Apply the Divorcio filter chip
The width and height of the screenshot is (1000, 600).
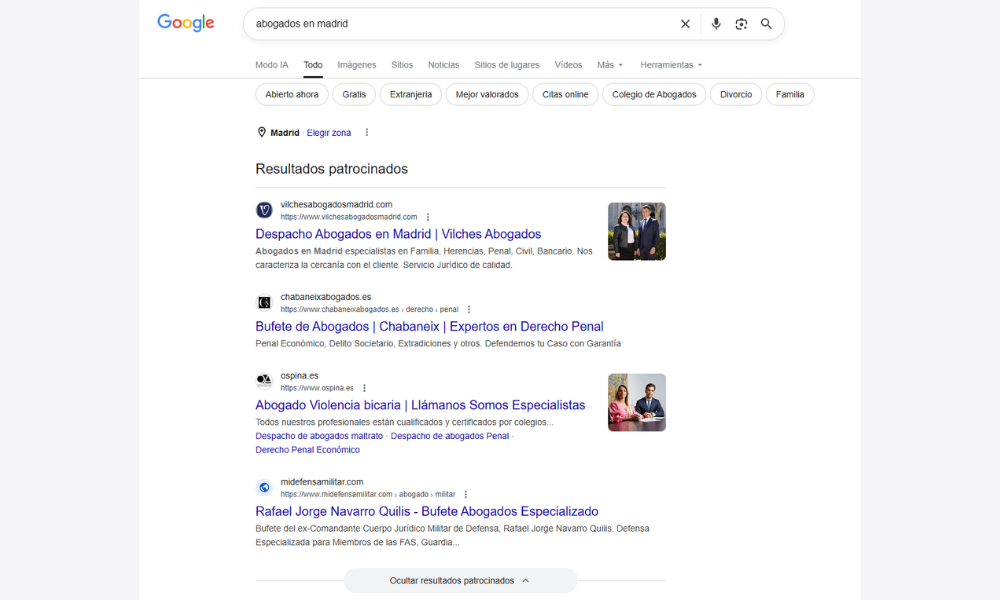click(x=736, y=94)
